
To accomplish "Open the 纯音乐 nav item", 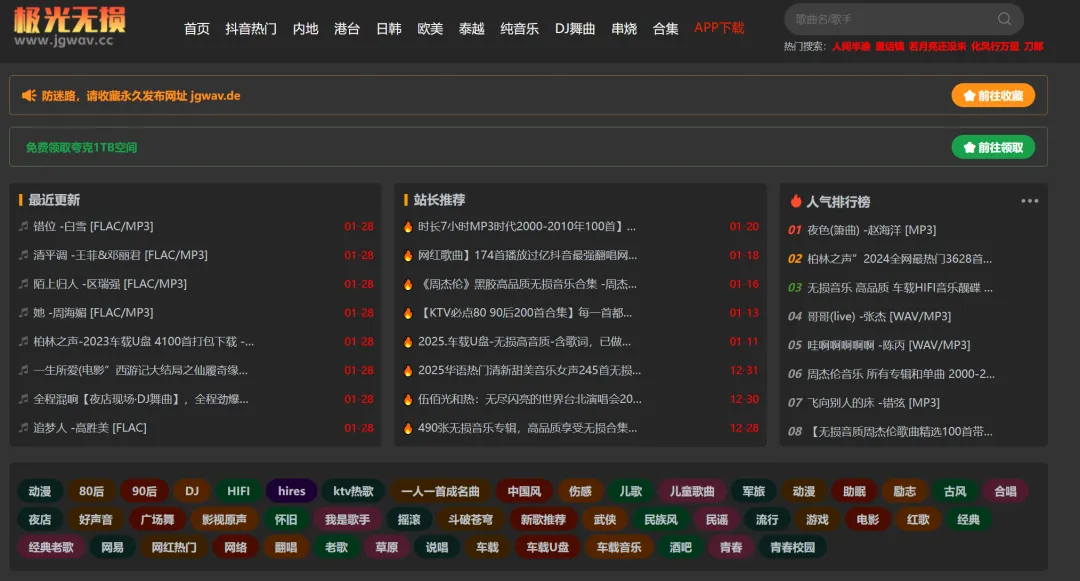I will pyautogui.click(x=519, y=28).
